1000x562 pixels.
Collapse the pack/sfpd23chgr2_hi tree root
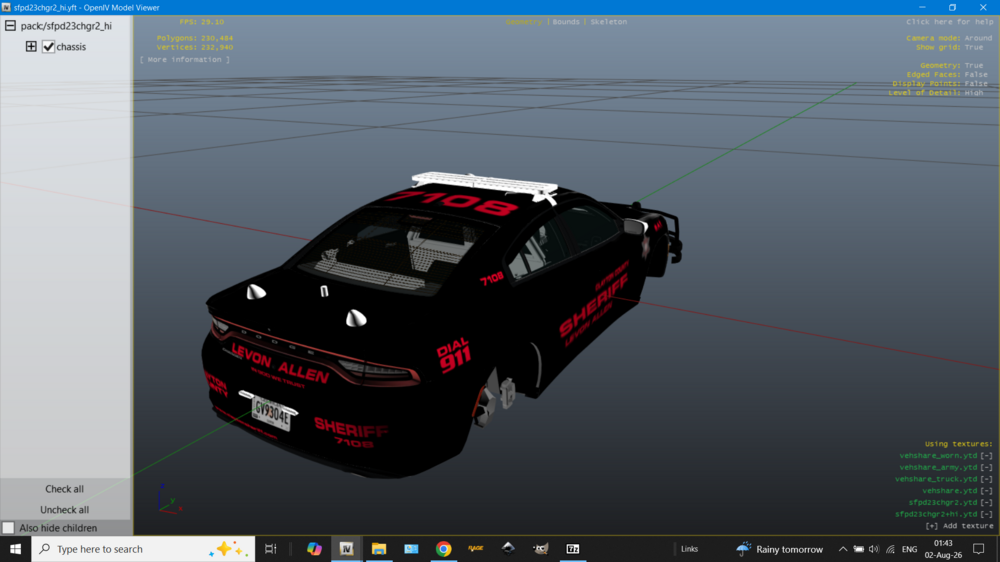pos(10,26)
